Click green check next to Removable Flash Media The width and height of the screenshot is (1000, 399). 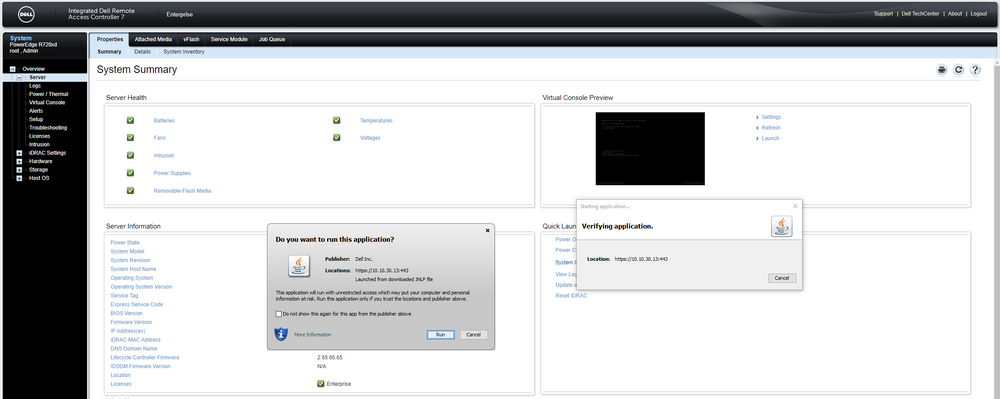(131, 191)
